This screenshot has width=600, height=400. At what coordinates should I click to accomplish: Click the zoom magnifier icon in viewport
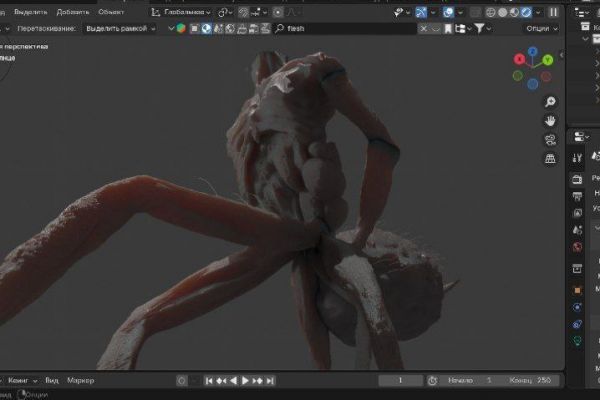point(550,102)
